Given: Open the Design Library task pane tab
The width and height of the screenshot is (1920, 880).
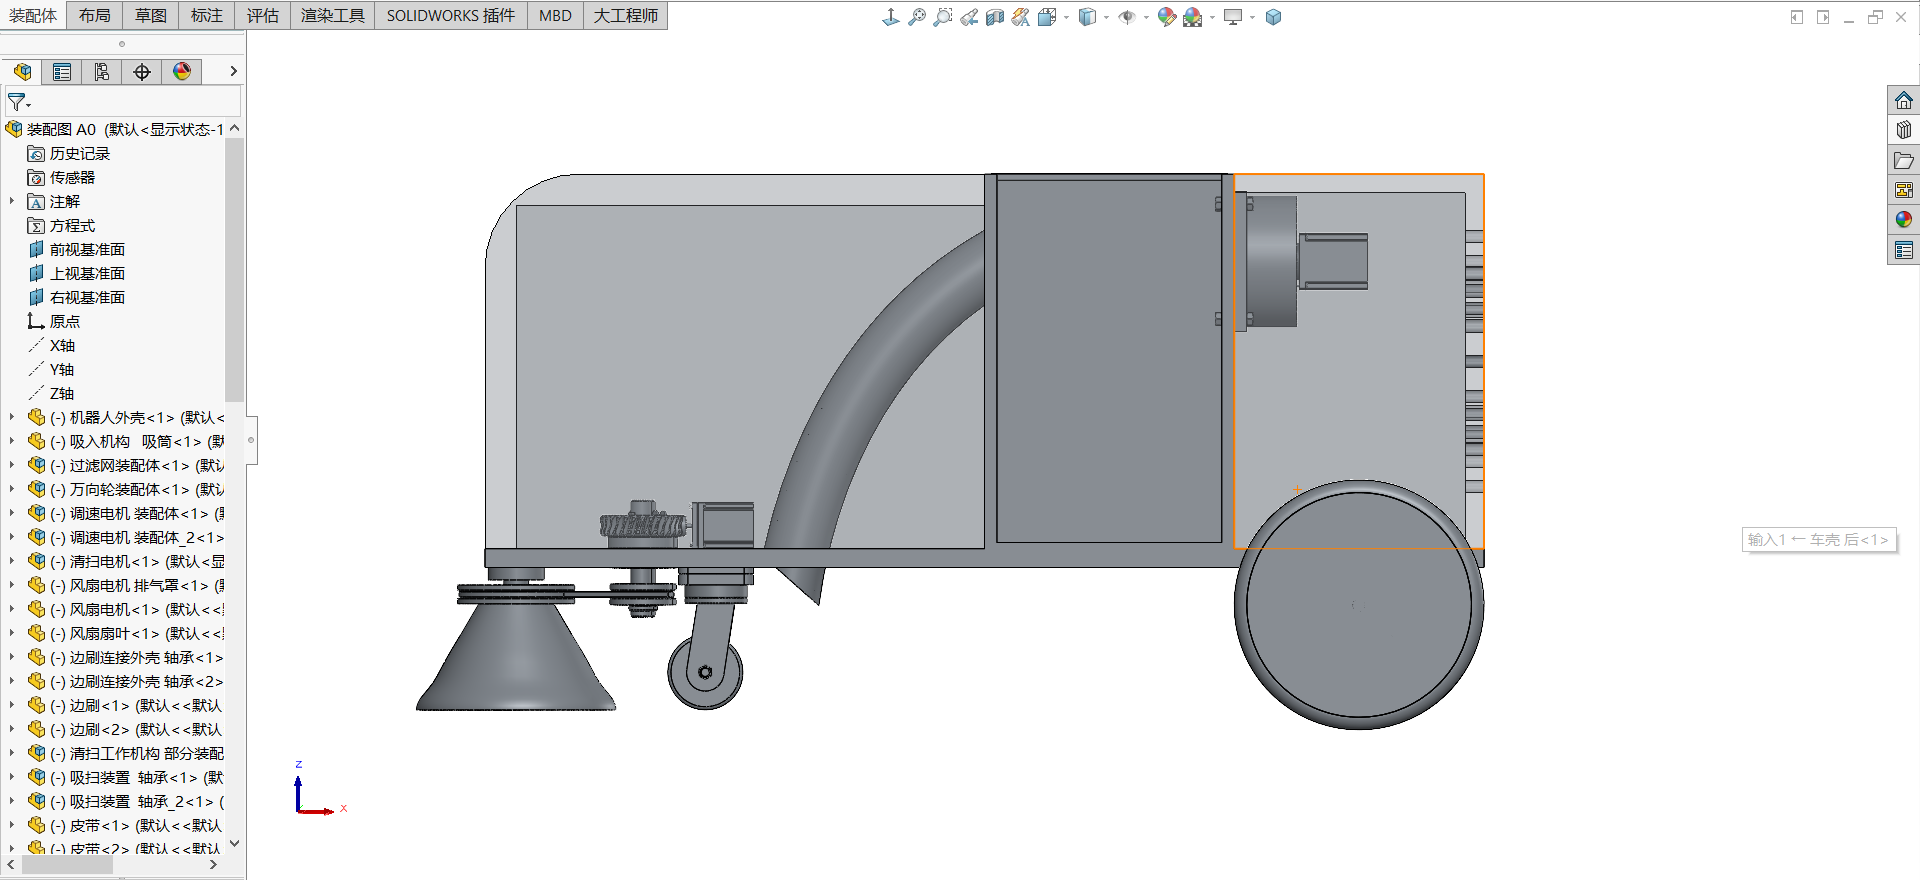Looking at the screenshot, I should click(x=1903, y=130).
